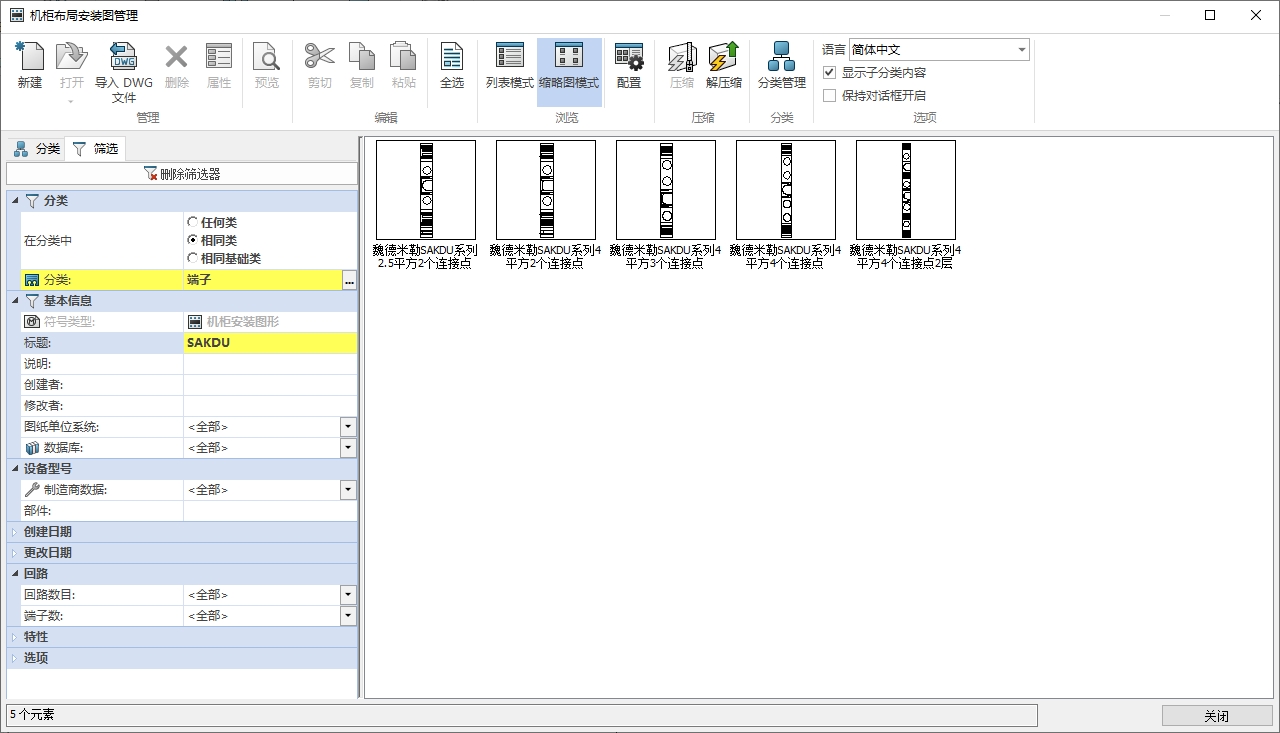The image size is (1280, 733).
Task: Select the SAKDU系列2.5平方2个连接点 thumbnail
Action: point(425,190)
